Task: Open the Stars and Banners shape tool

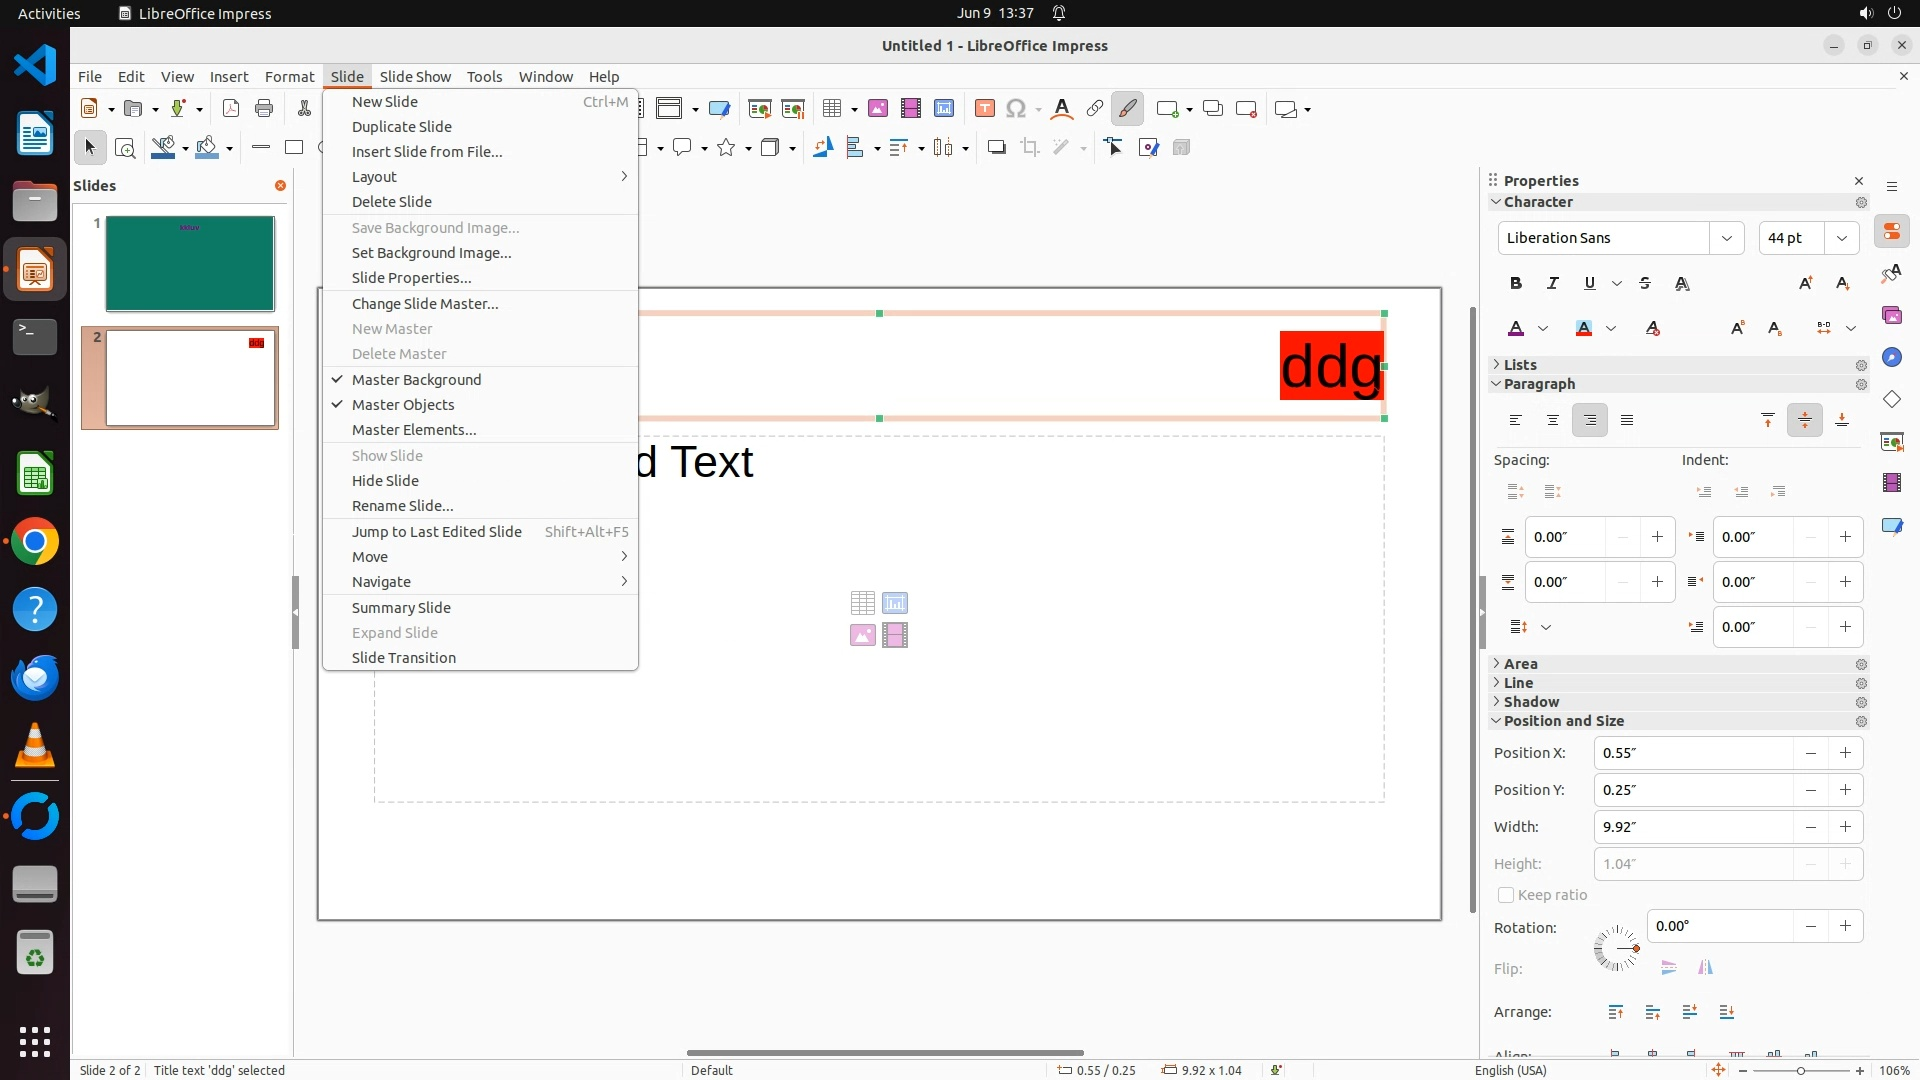Action: tap(727, 148)
